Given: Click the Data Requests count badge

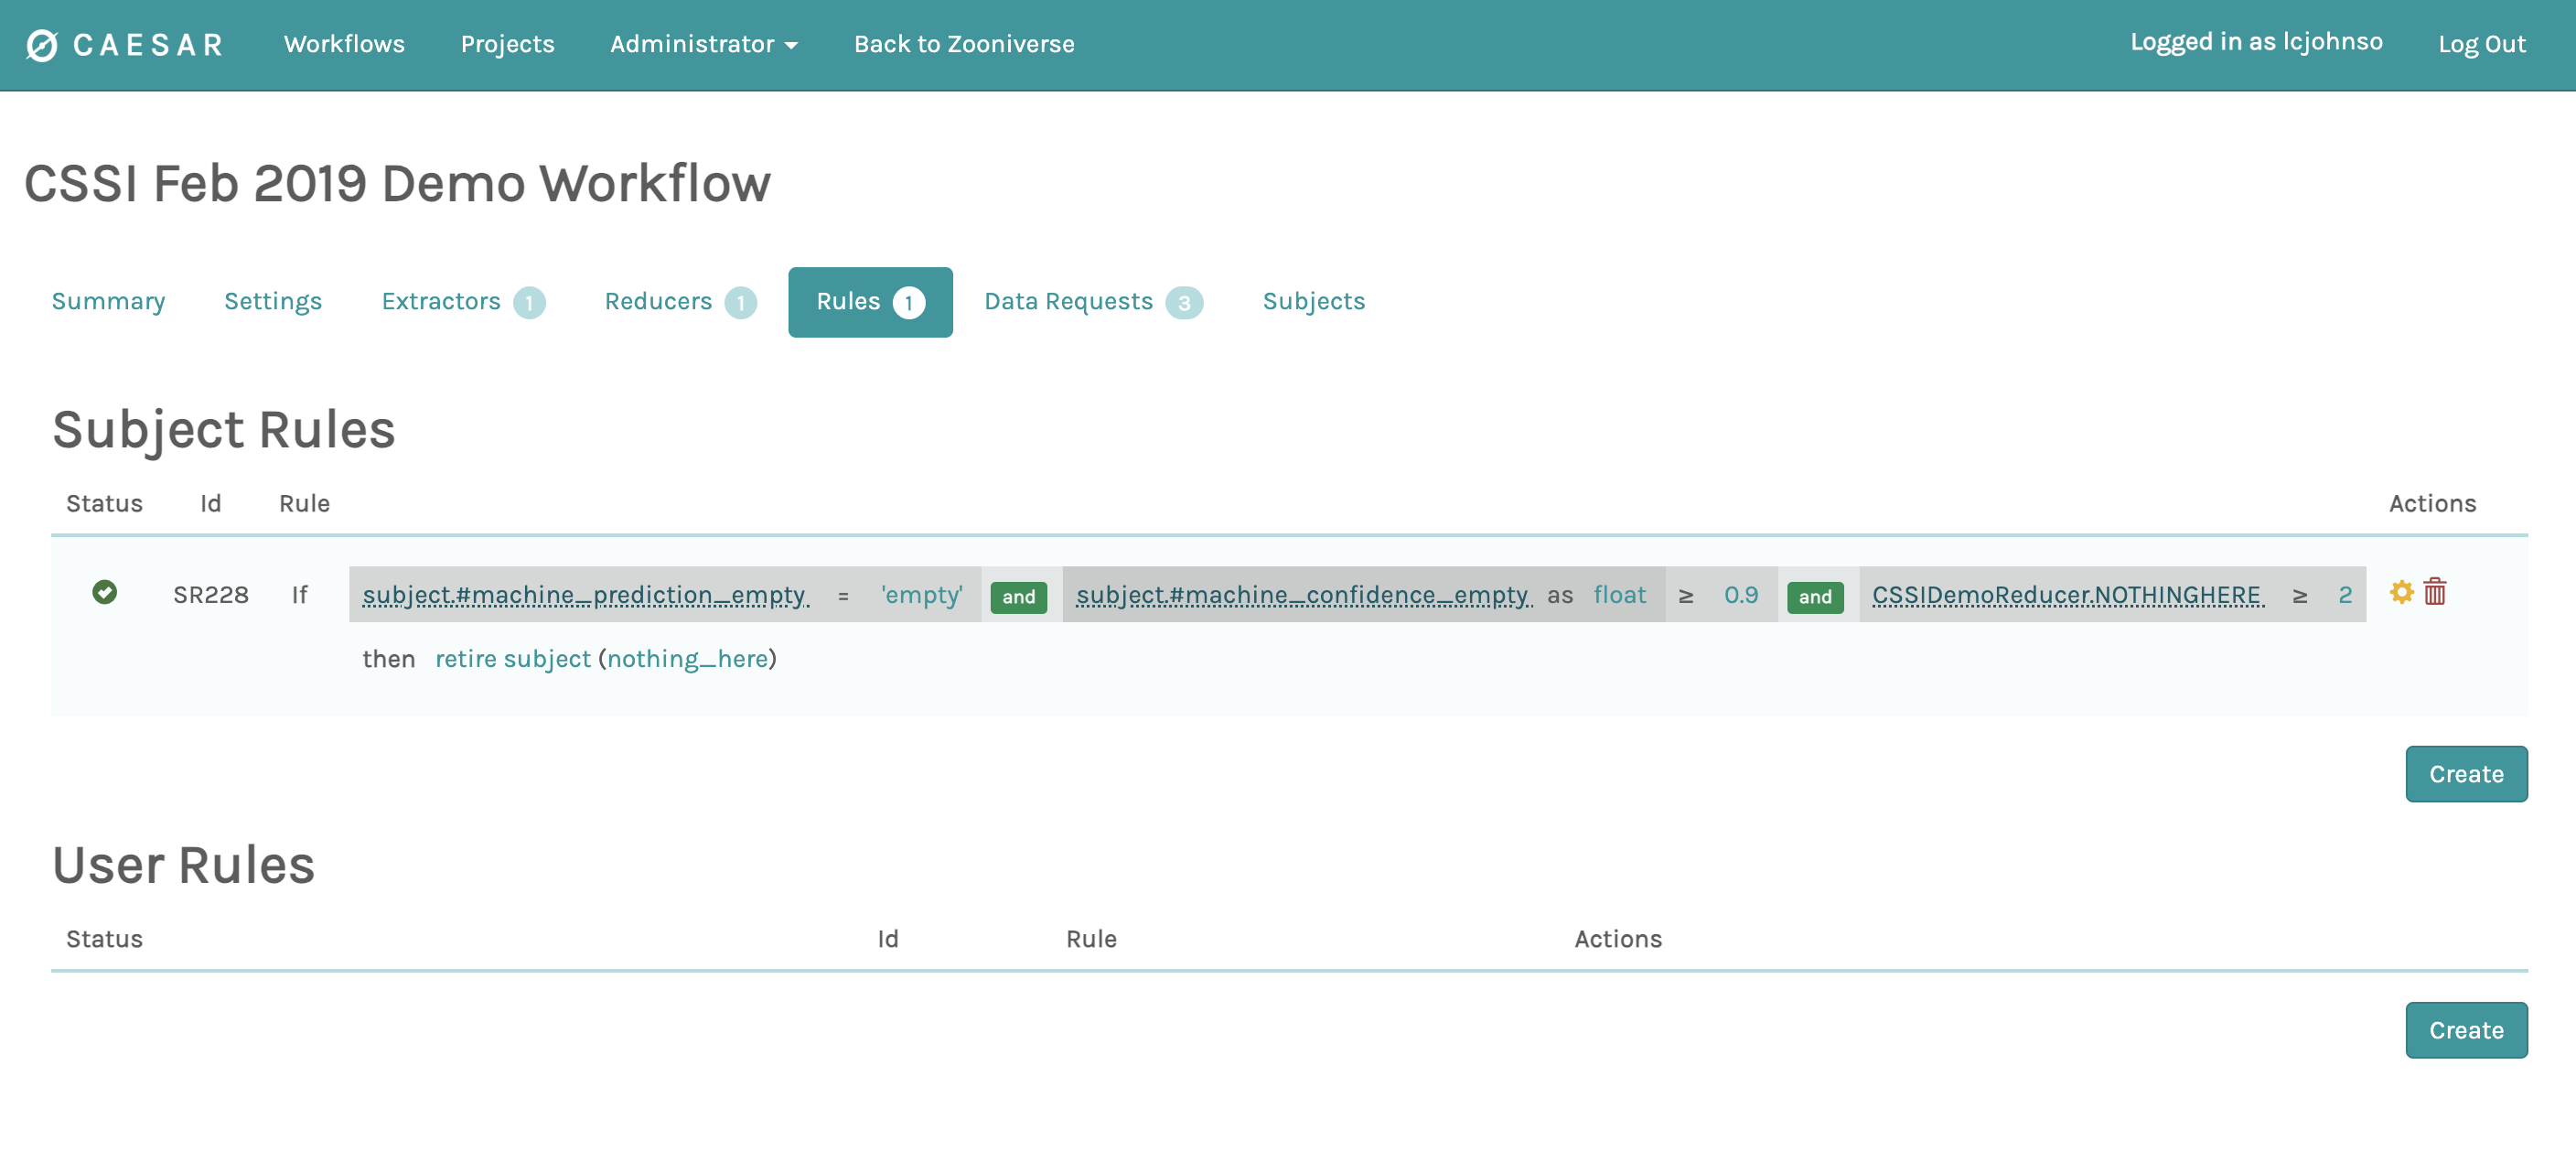Looking at the screenshot, I should [x=1183, y=302].
